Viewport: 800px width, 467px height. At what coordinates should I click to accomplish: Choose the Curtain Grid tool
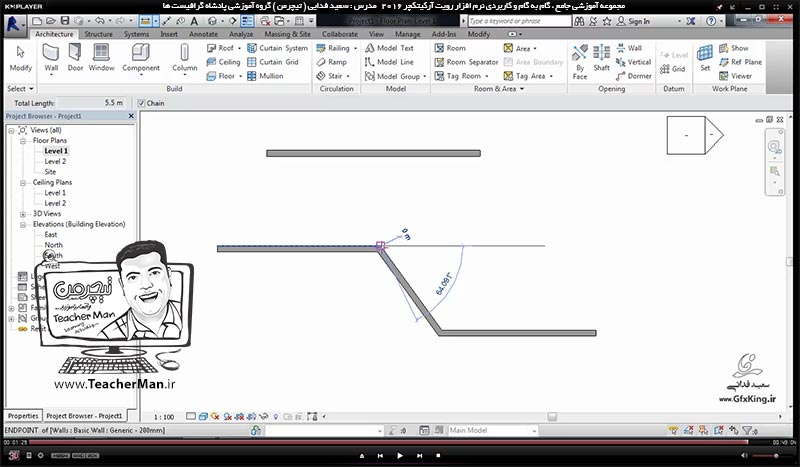coord(272,62)
